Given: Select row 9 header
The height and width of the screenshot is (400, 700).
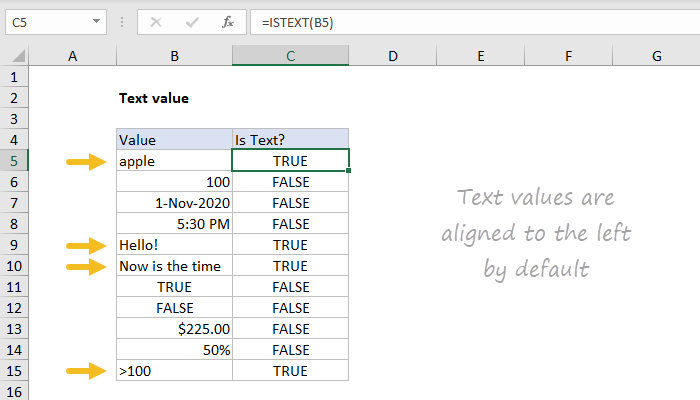Looking at the screenshot, I should click(x=14, y=245).
